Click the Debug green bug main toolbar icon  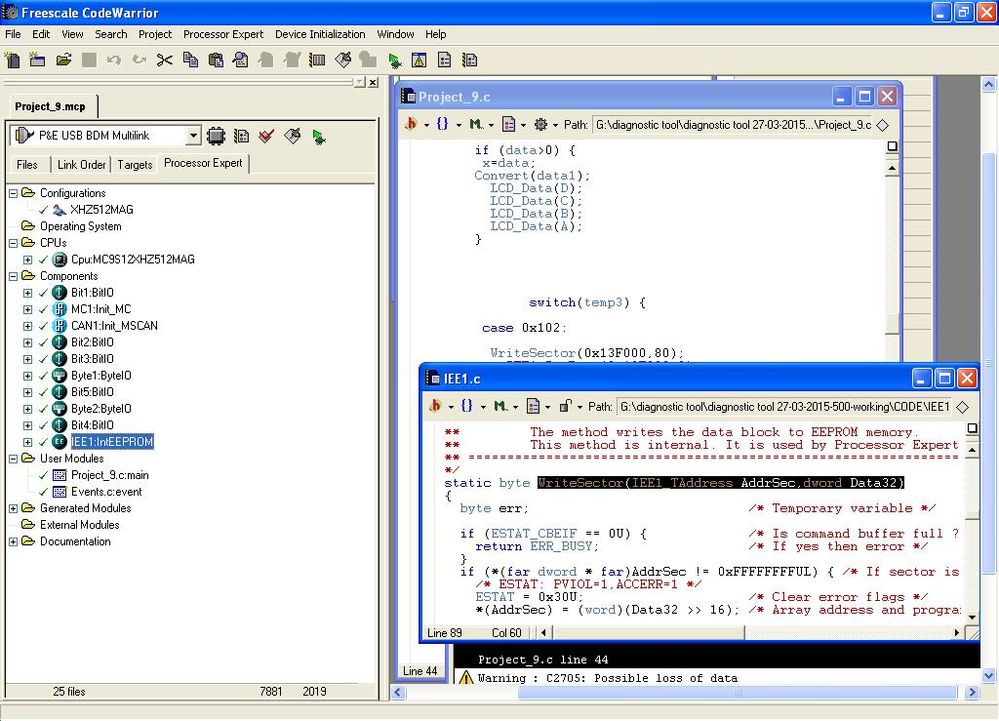pos(394,61)
